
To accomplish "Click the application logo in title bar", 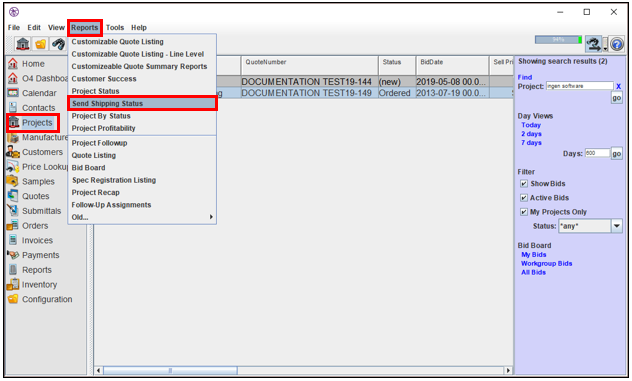I will [x=14, y=12].
